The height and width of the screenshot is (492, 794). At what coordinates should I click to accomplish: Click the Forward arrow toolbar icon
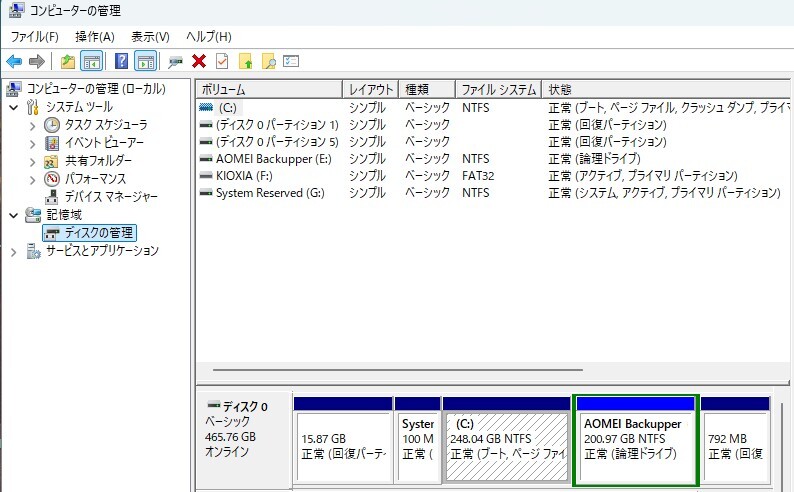point(36,62)
